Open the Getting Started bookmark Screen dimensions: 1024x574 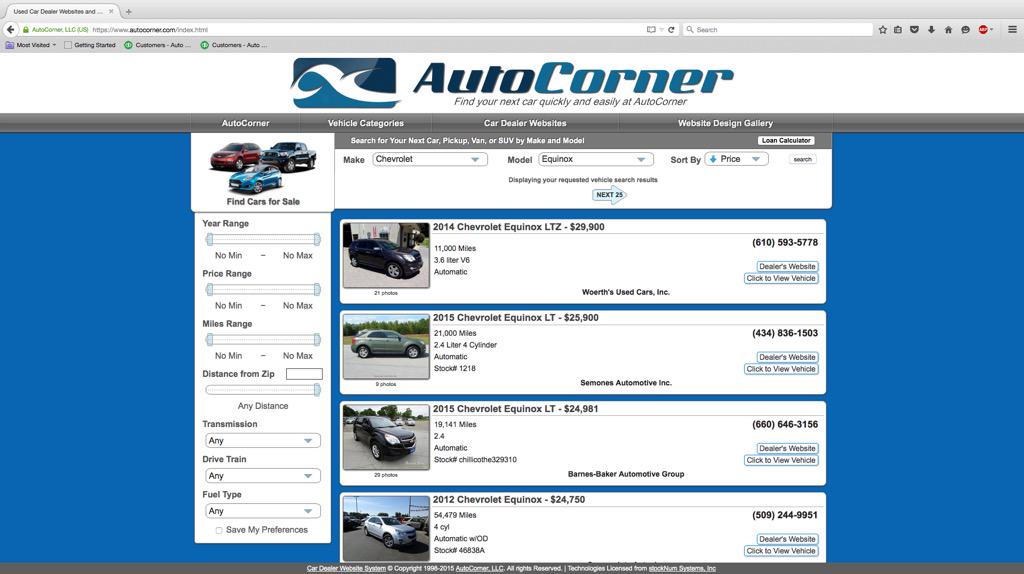click(89, 45)
